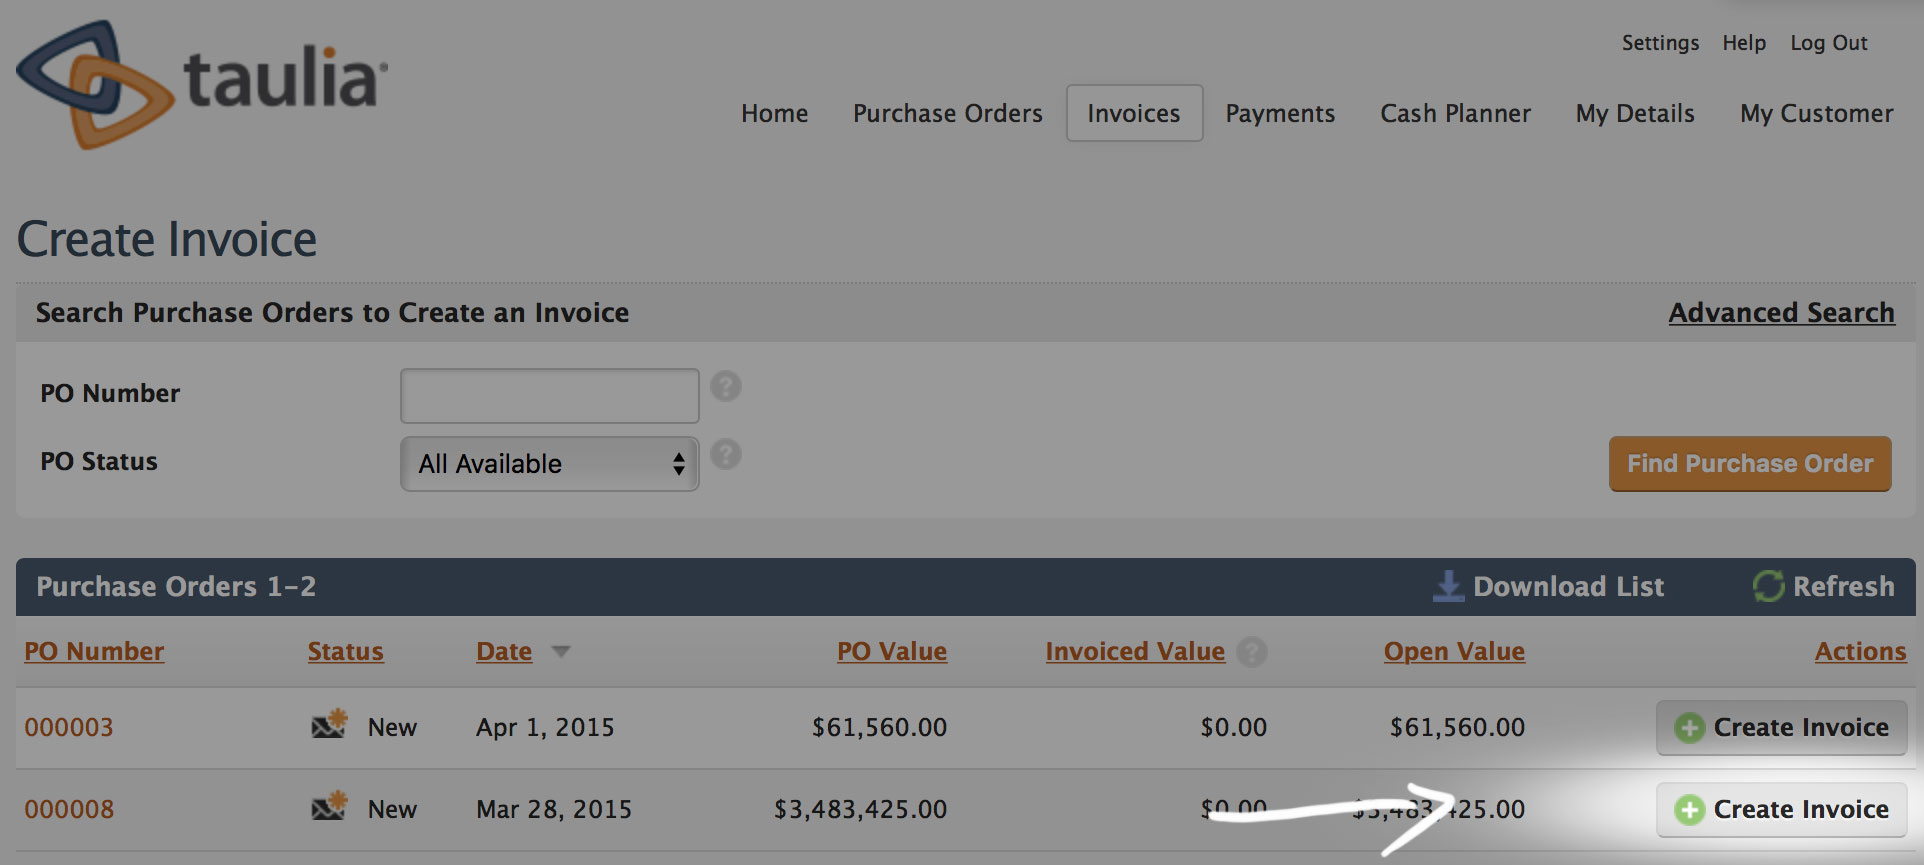This screenshot has width=1924, height=865.
Task: Click green plus icon for PO 000008
Action: 1690,810
